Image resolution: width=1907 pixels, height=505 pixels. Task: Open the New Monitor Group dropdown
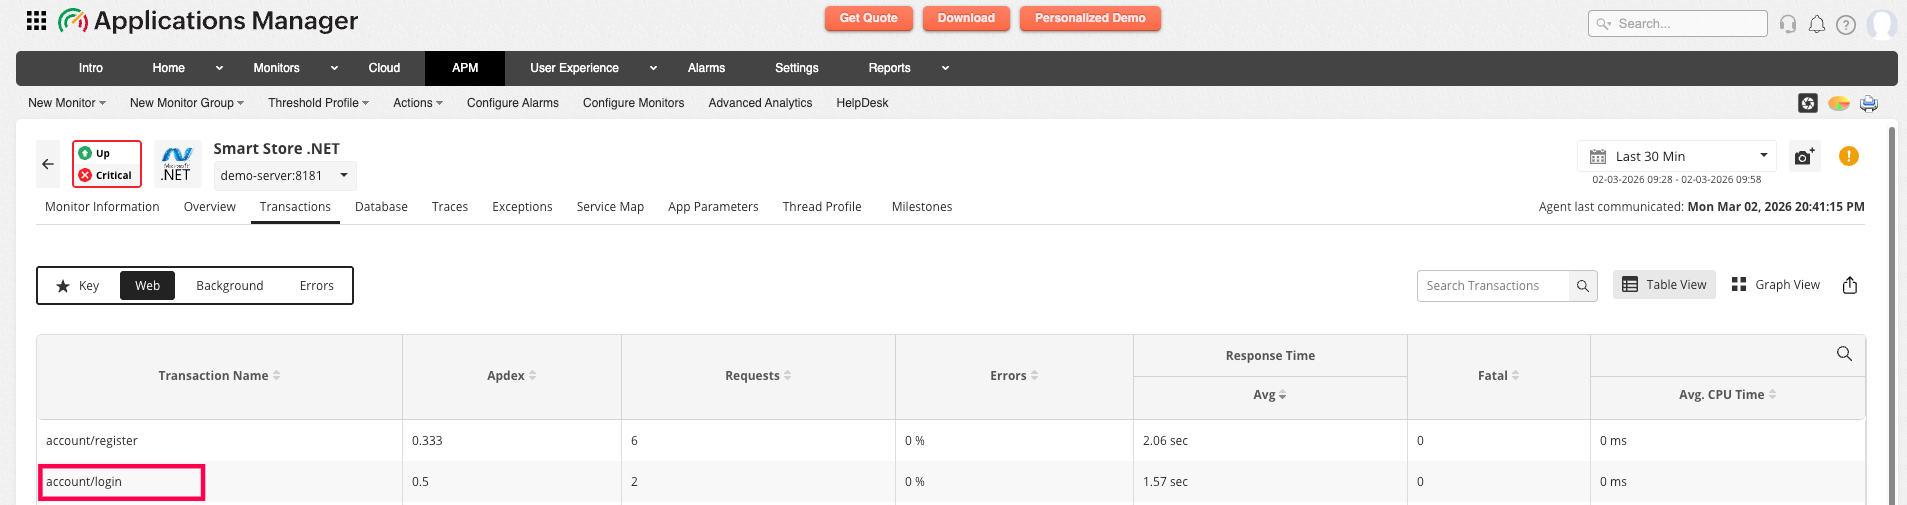[187, 103]
